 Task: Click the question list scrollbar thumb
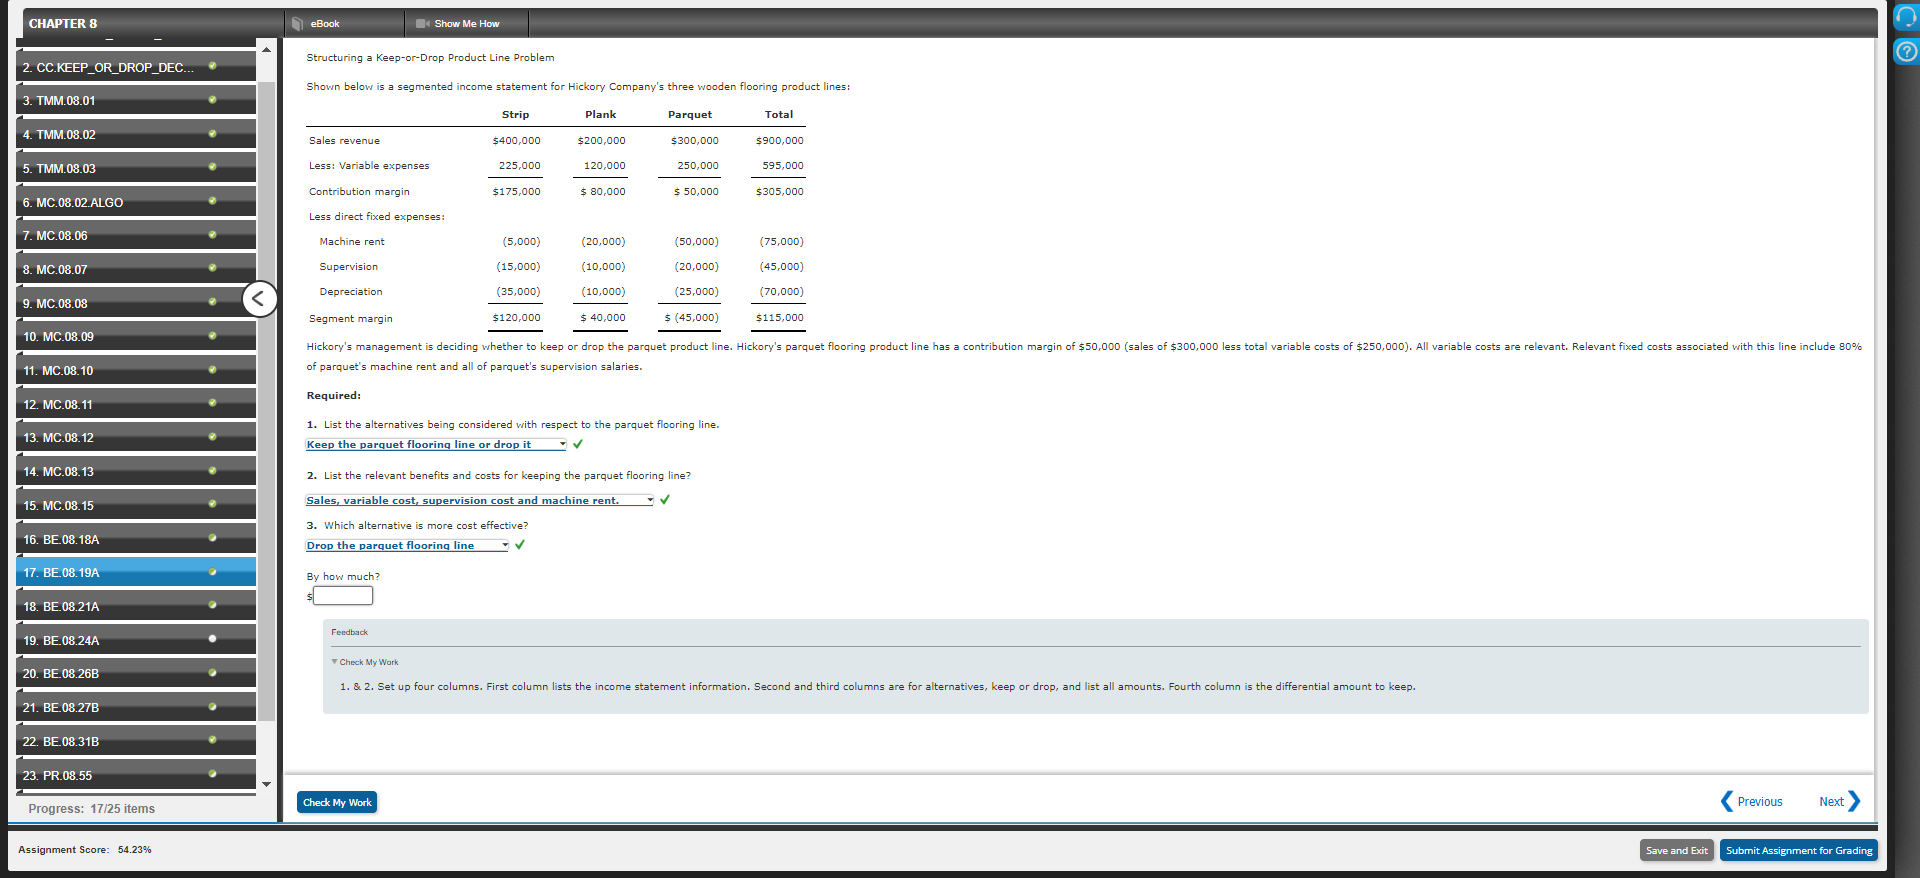(266, 400)
